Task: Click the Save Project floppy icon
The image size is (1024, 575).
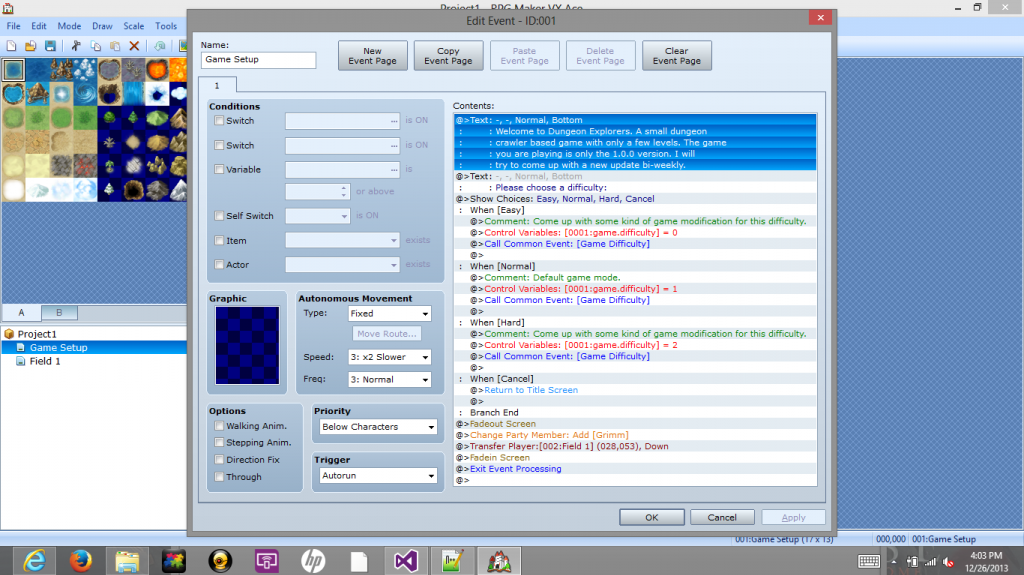Action: (x=48, y=46)
